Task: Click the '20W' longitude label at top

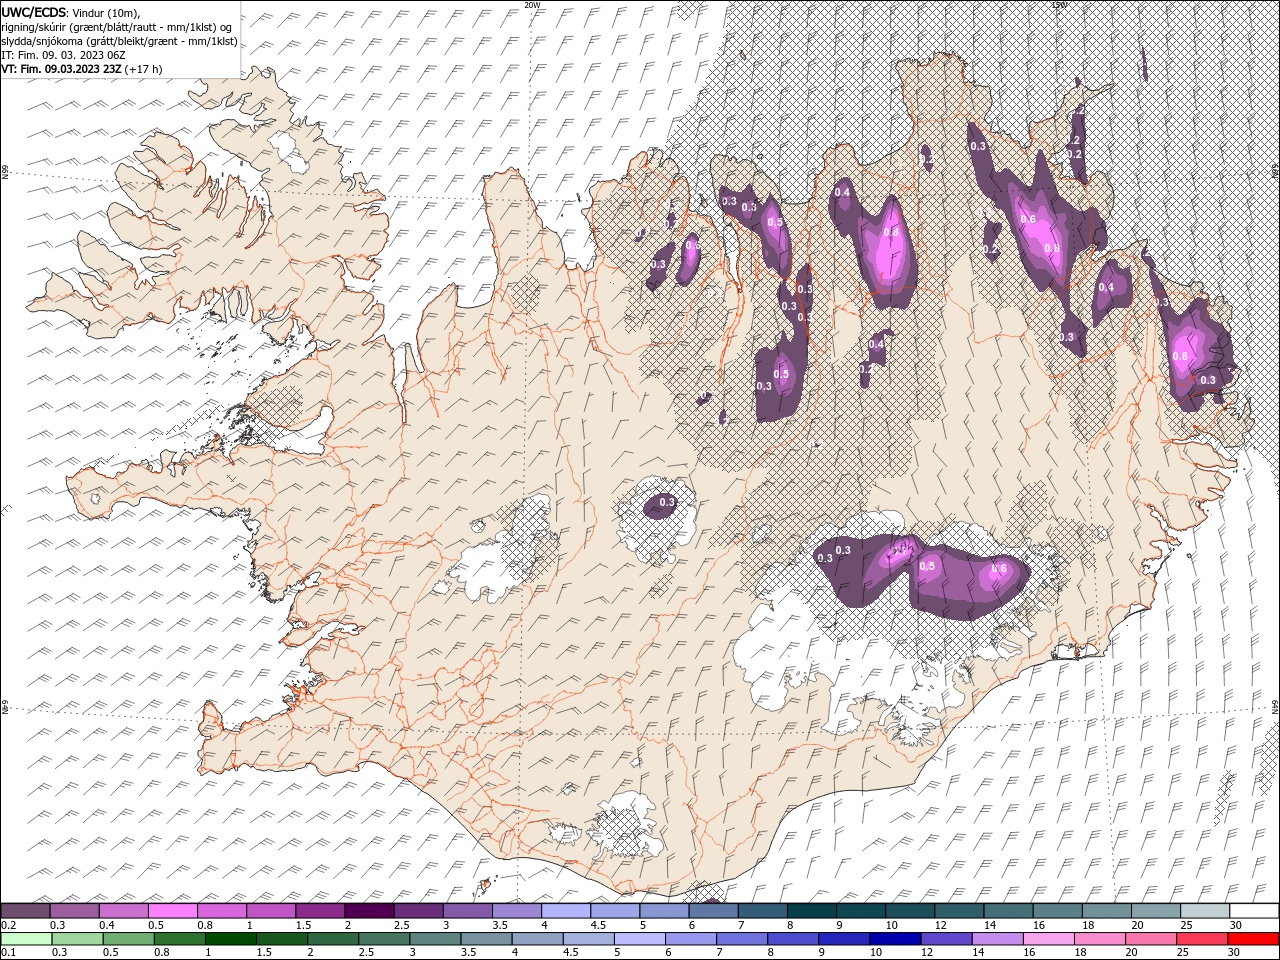Action: (532, 5)
